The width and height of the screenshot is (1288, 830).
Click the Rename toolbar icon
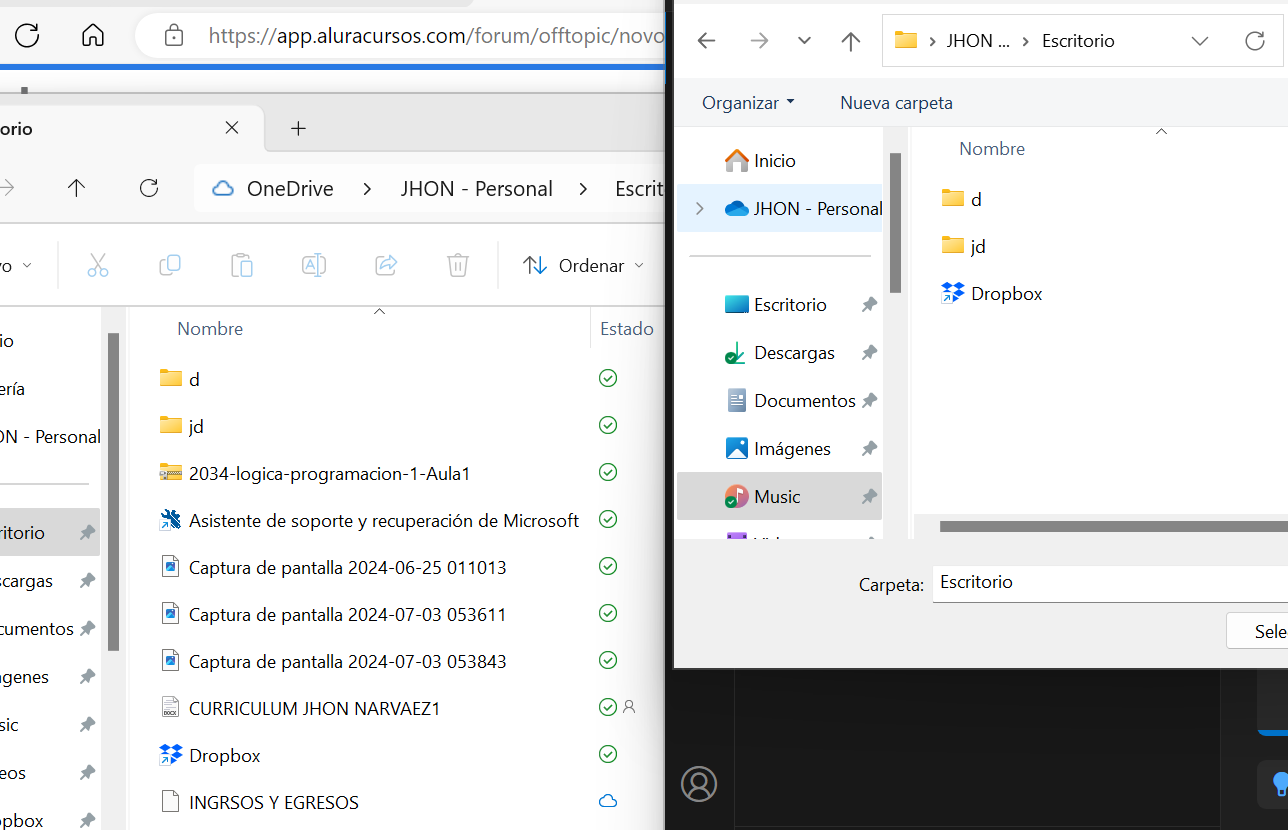314,265
